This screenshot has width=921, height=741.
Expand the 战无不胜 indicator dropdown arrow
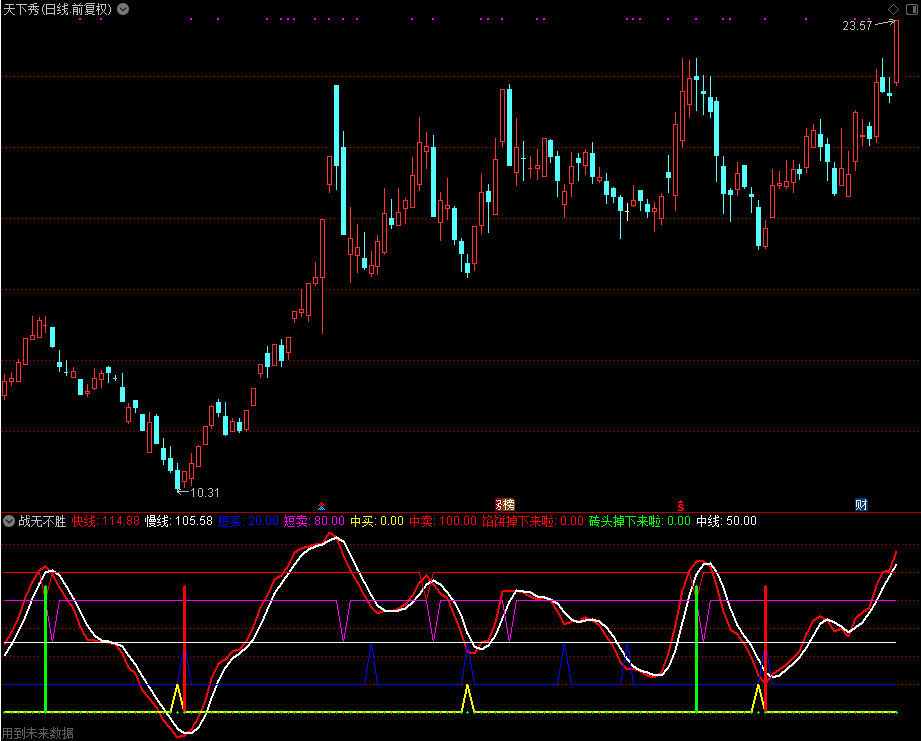point(9,521)
